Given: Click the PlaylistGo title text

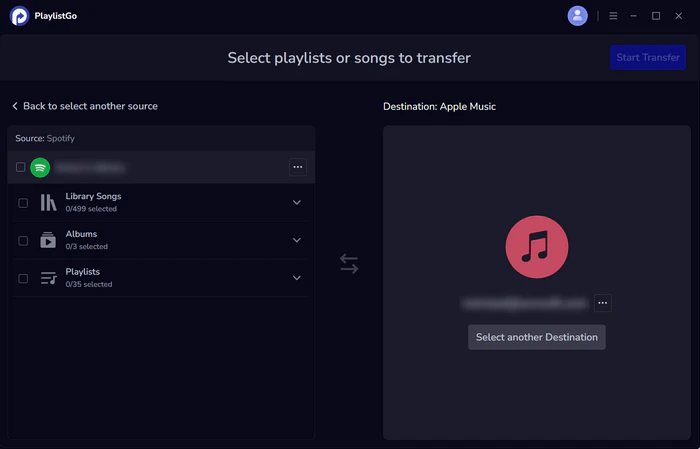Looking at the screenshot, I should click(56, 16).
